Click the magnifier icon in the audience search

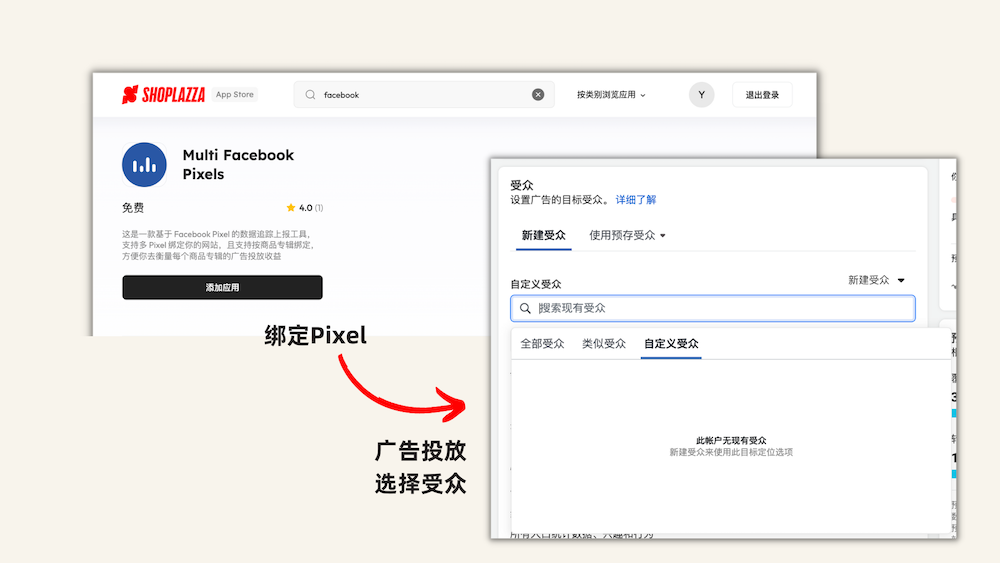pyautogui.click(x=525, y=308)
